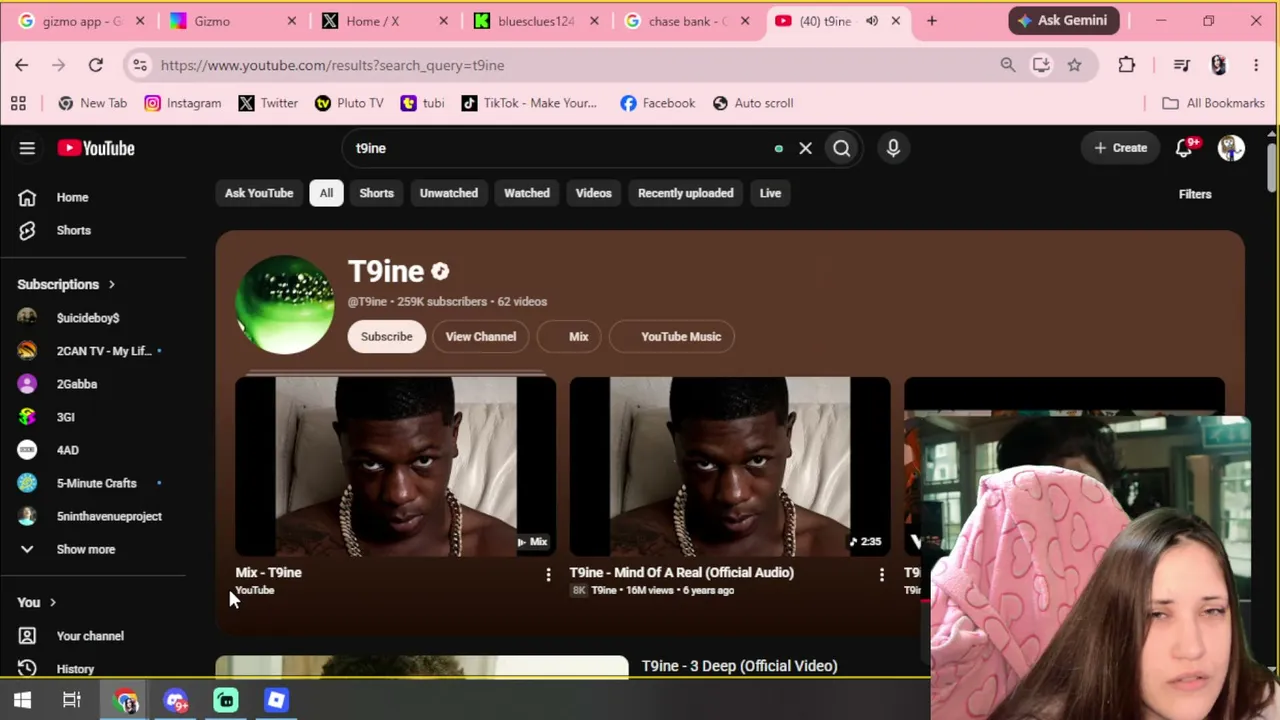Screen dimensions: 1280x720
Task: Open the Windows Start menu
Action: pyautogui.click(x=22, y=700)
